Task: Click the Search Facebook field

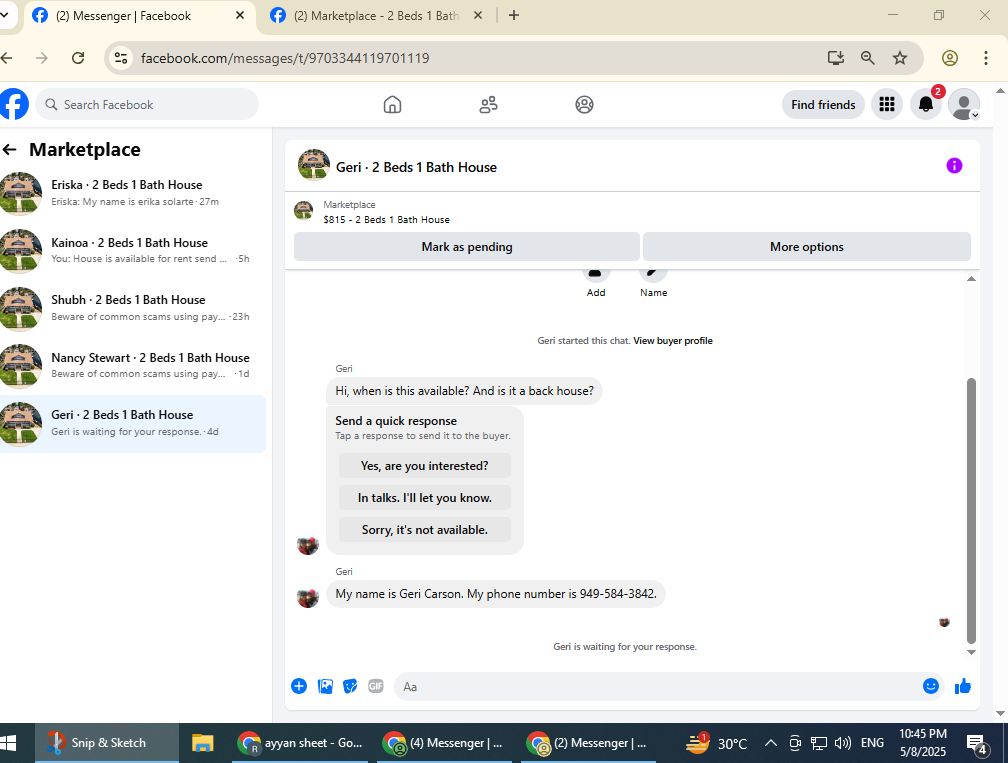Action: pos(147,105)
